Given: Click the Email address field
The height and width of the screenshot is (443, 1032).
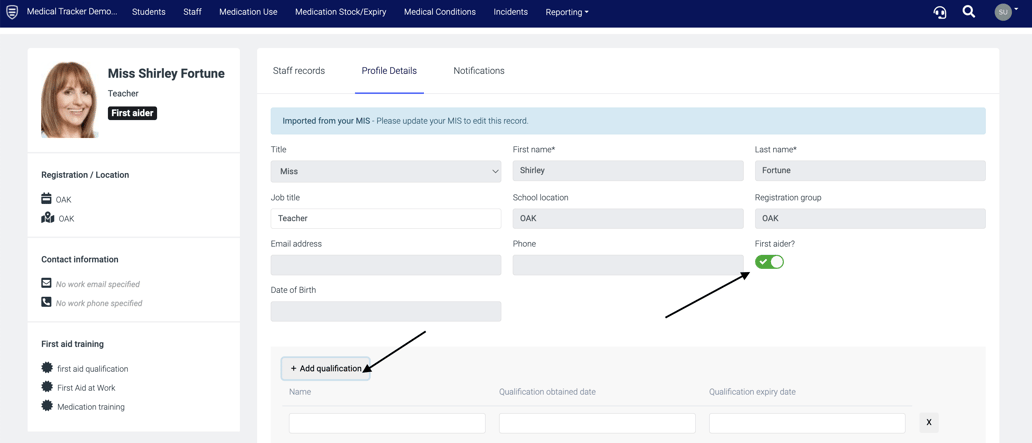Looking at the screenshot, I should click(x=386, y=265).
